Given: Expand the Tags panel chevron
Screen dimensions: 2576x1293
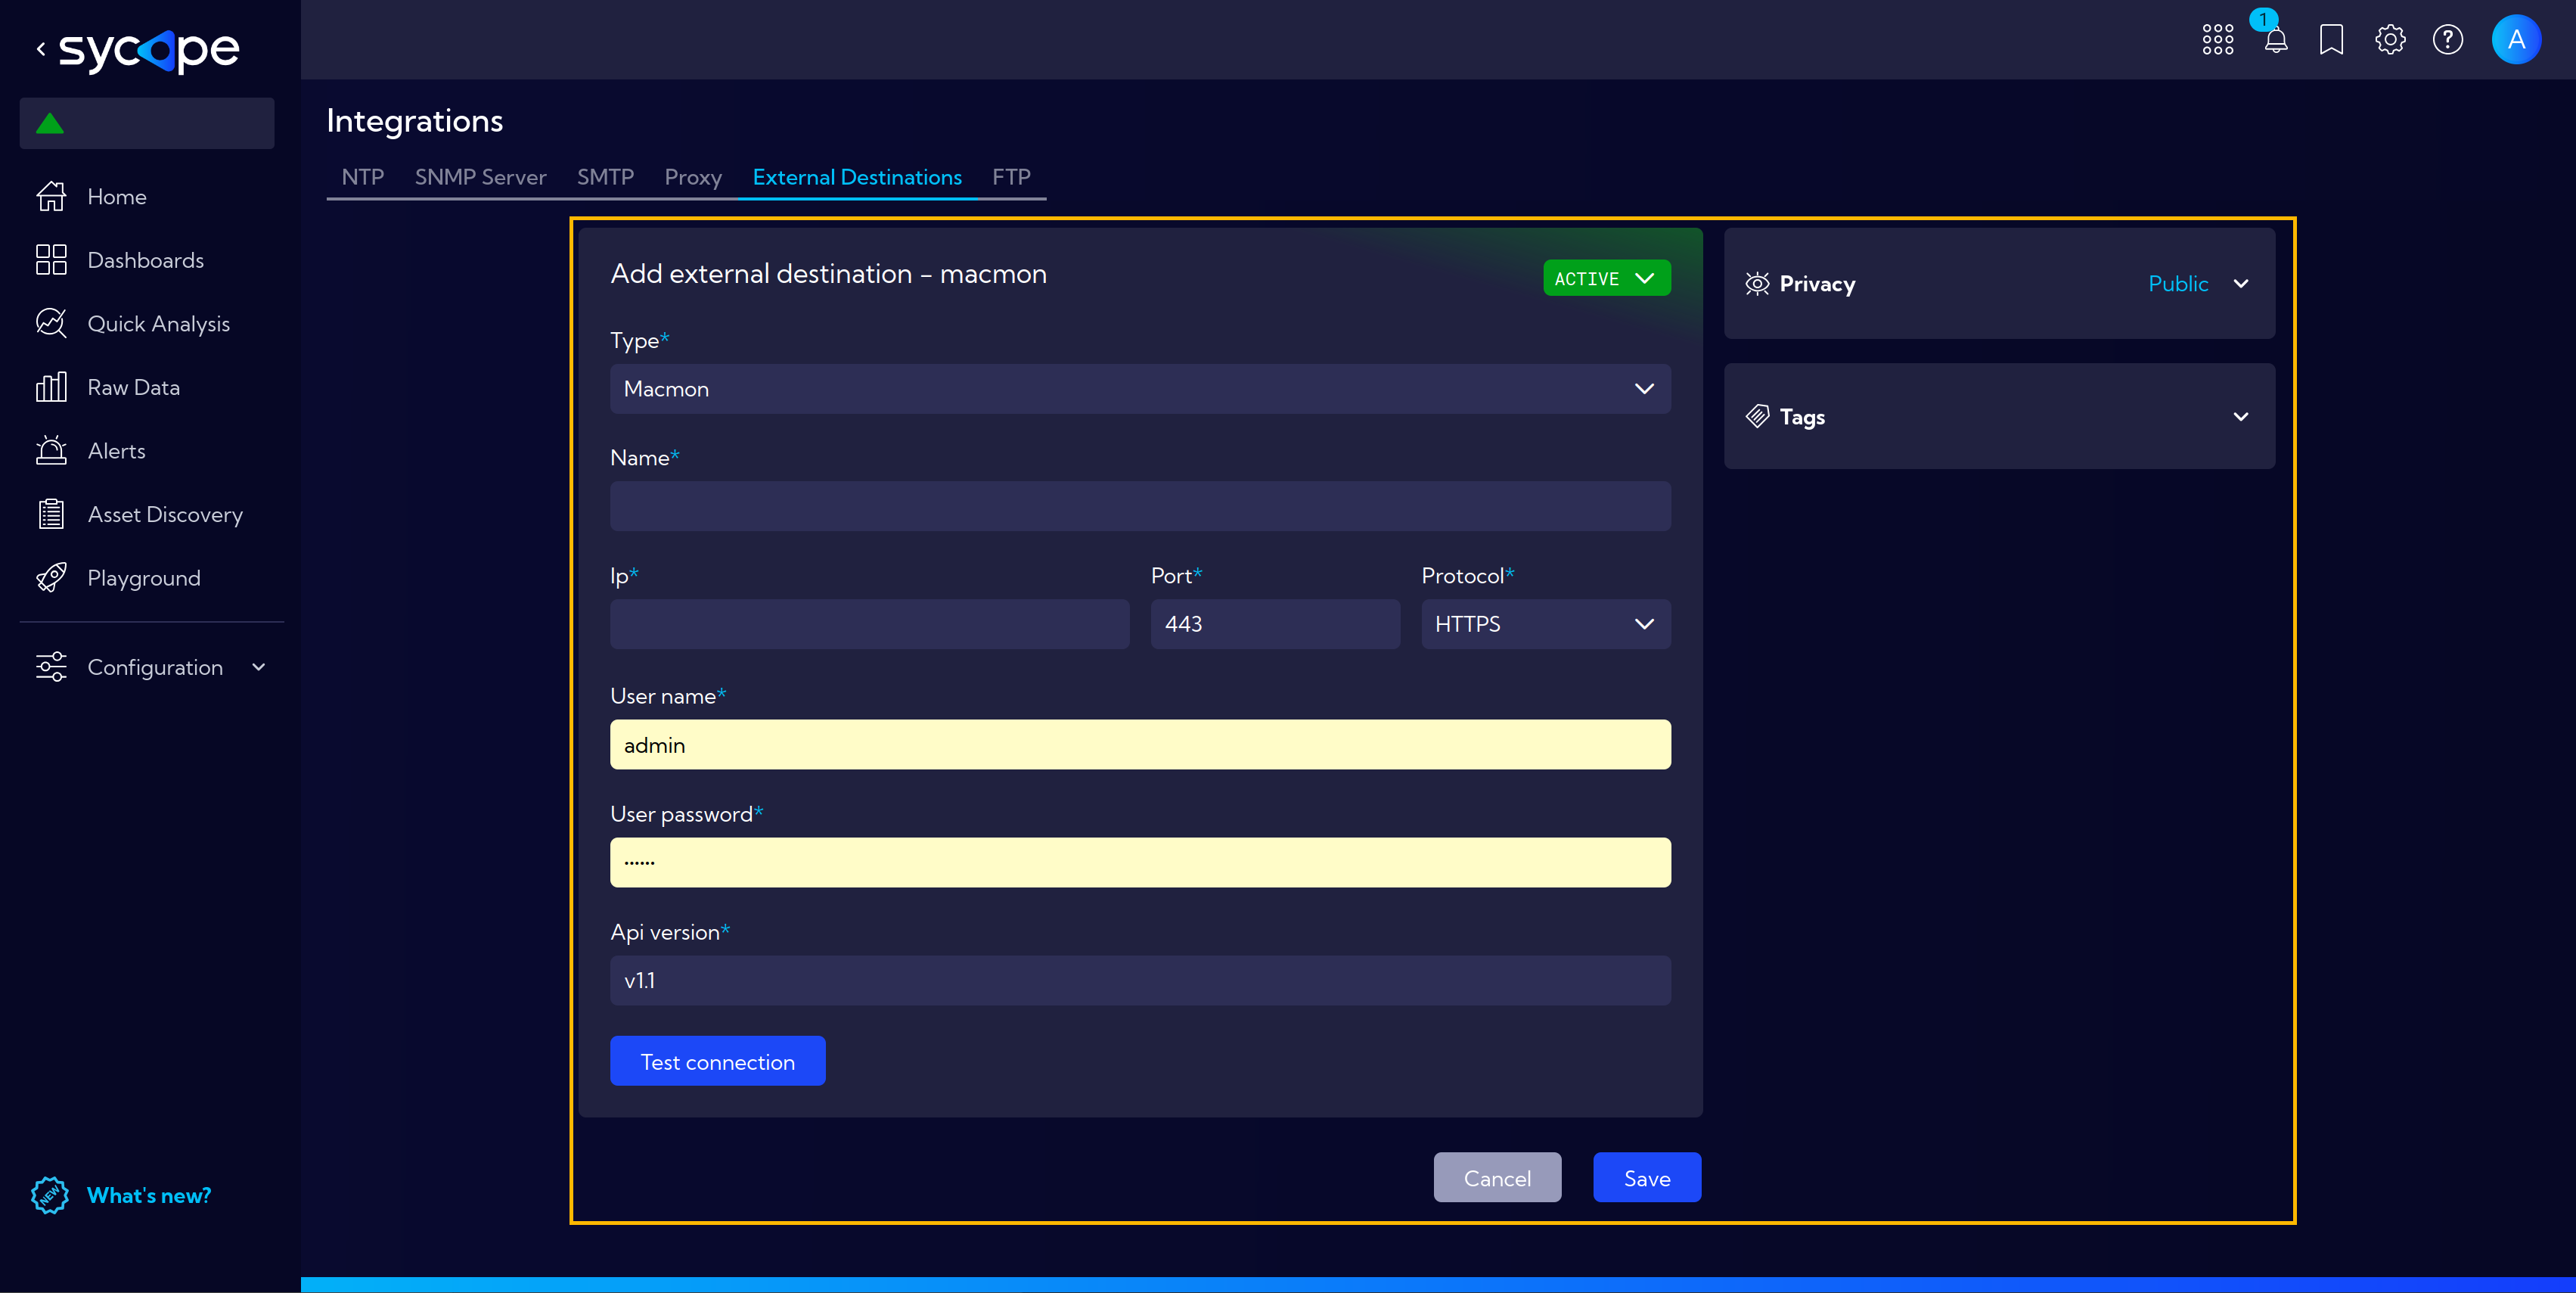Looking at the screenshot, I should 2241,416.
